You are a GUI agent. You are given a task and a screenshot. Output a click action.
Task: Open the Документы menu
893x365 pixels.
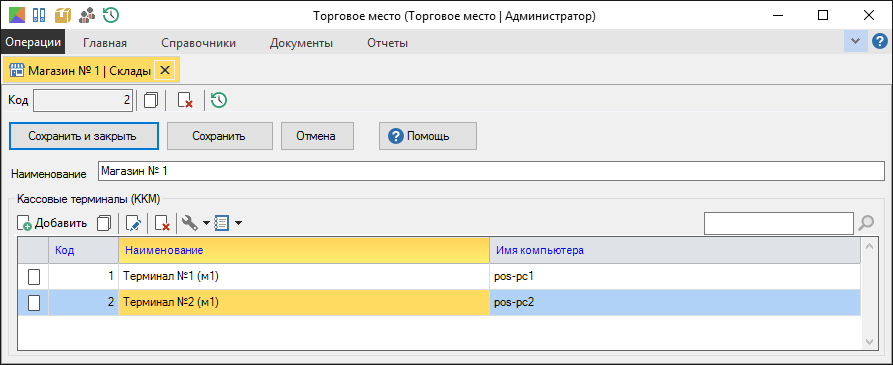[x=301, y=43]
